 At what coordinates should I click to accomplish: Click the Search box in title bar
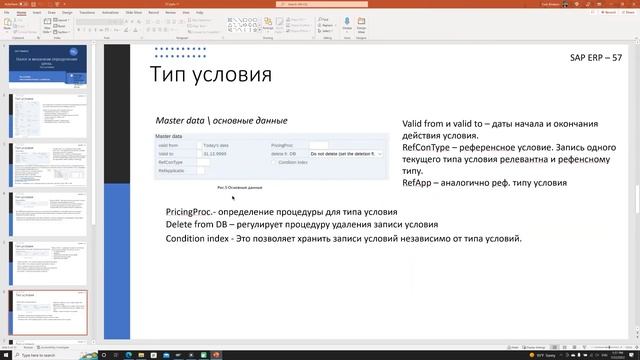[322, 4]
